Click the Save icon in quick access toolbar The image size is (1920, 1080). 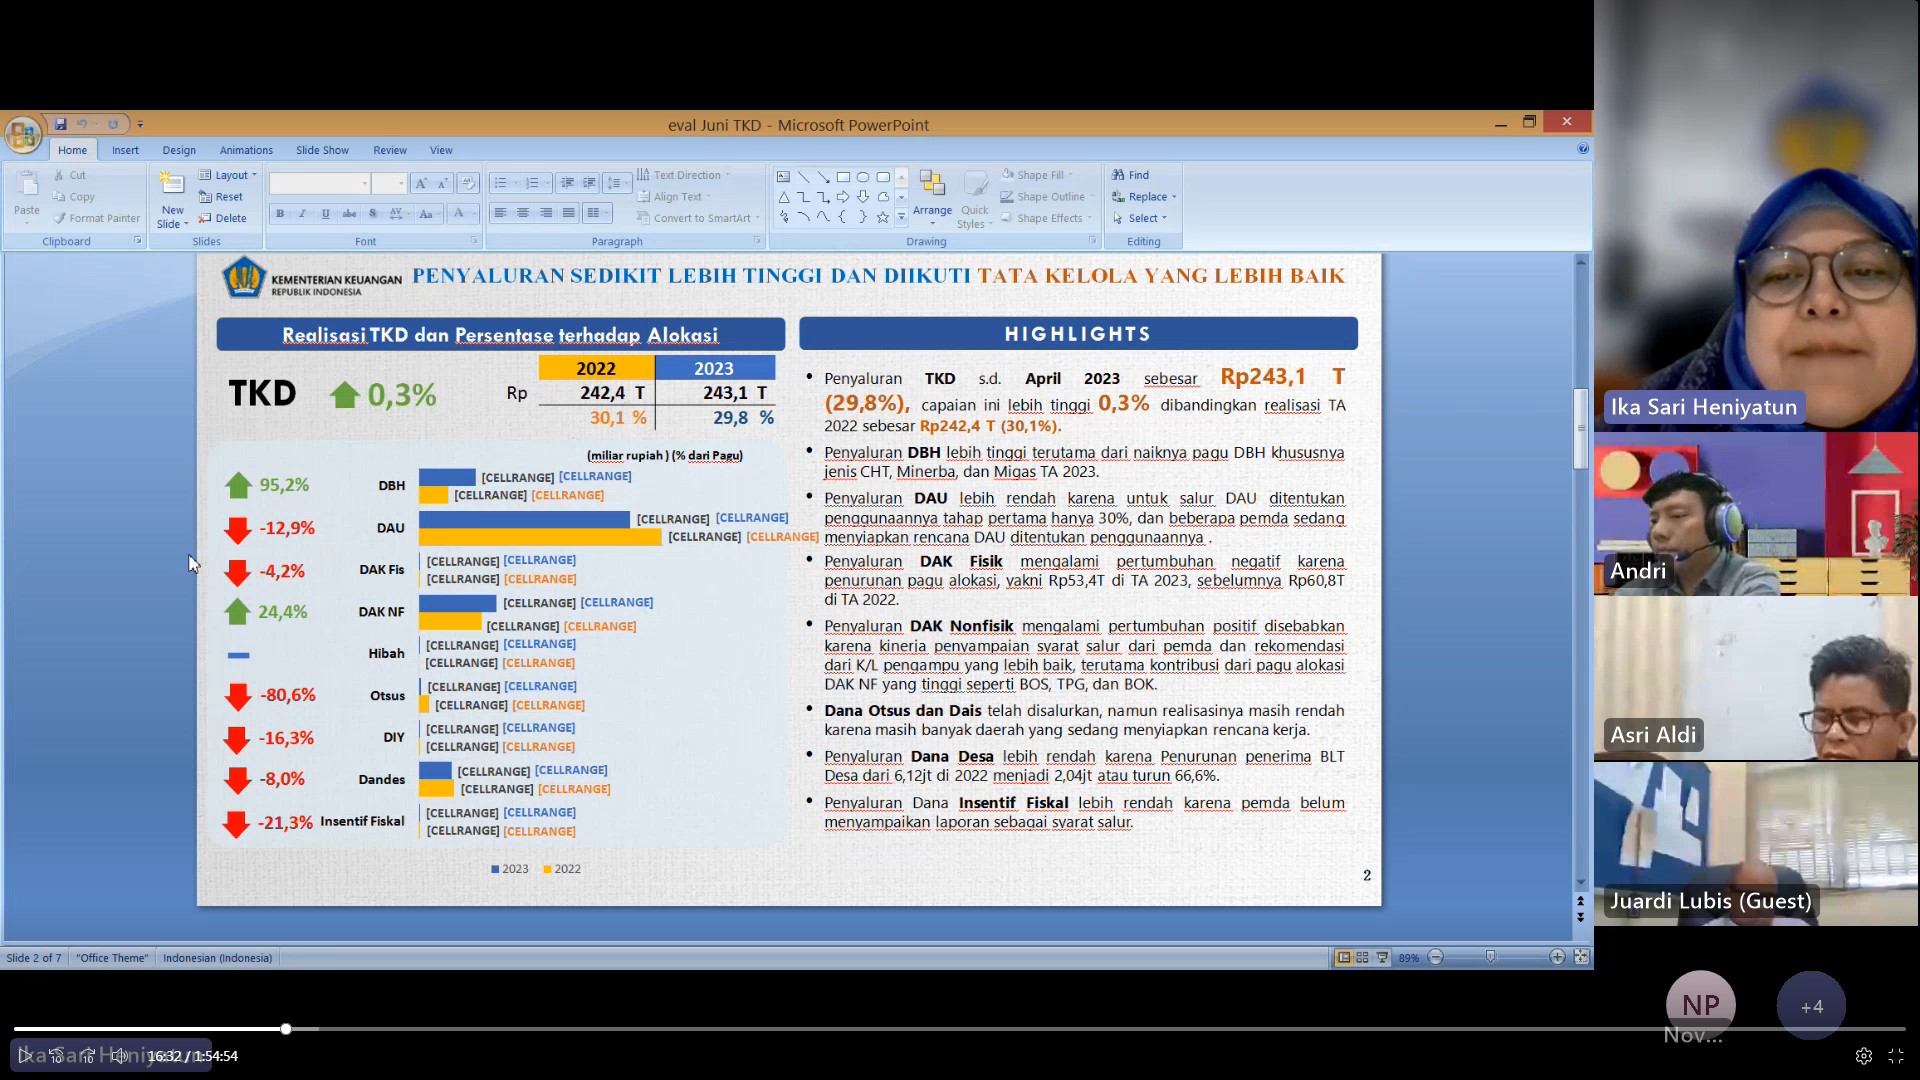(60, 124)
